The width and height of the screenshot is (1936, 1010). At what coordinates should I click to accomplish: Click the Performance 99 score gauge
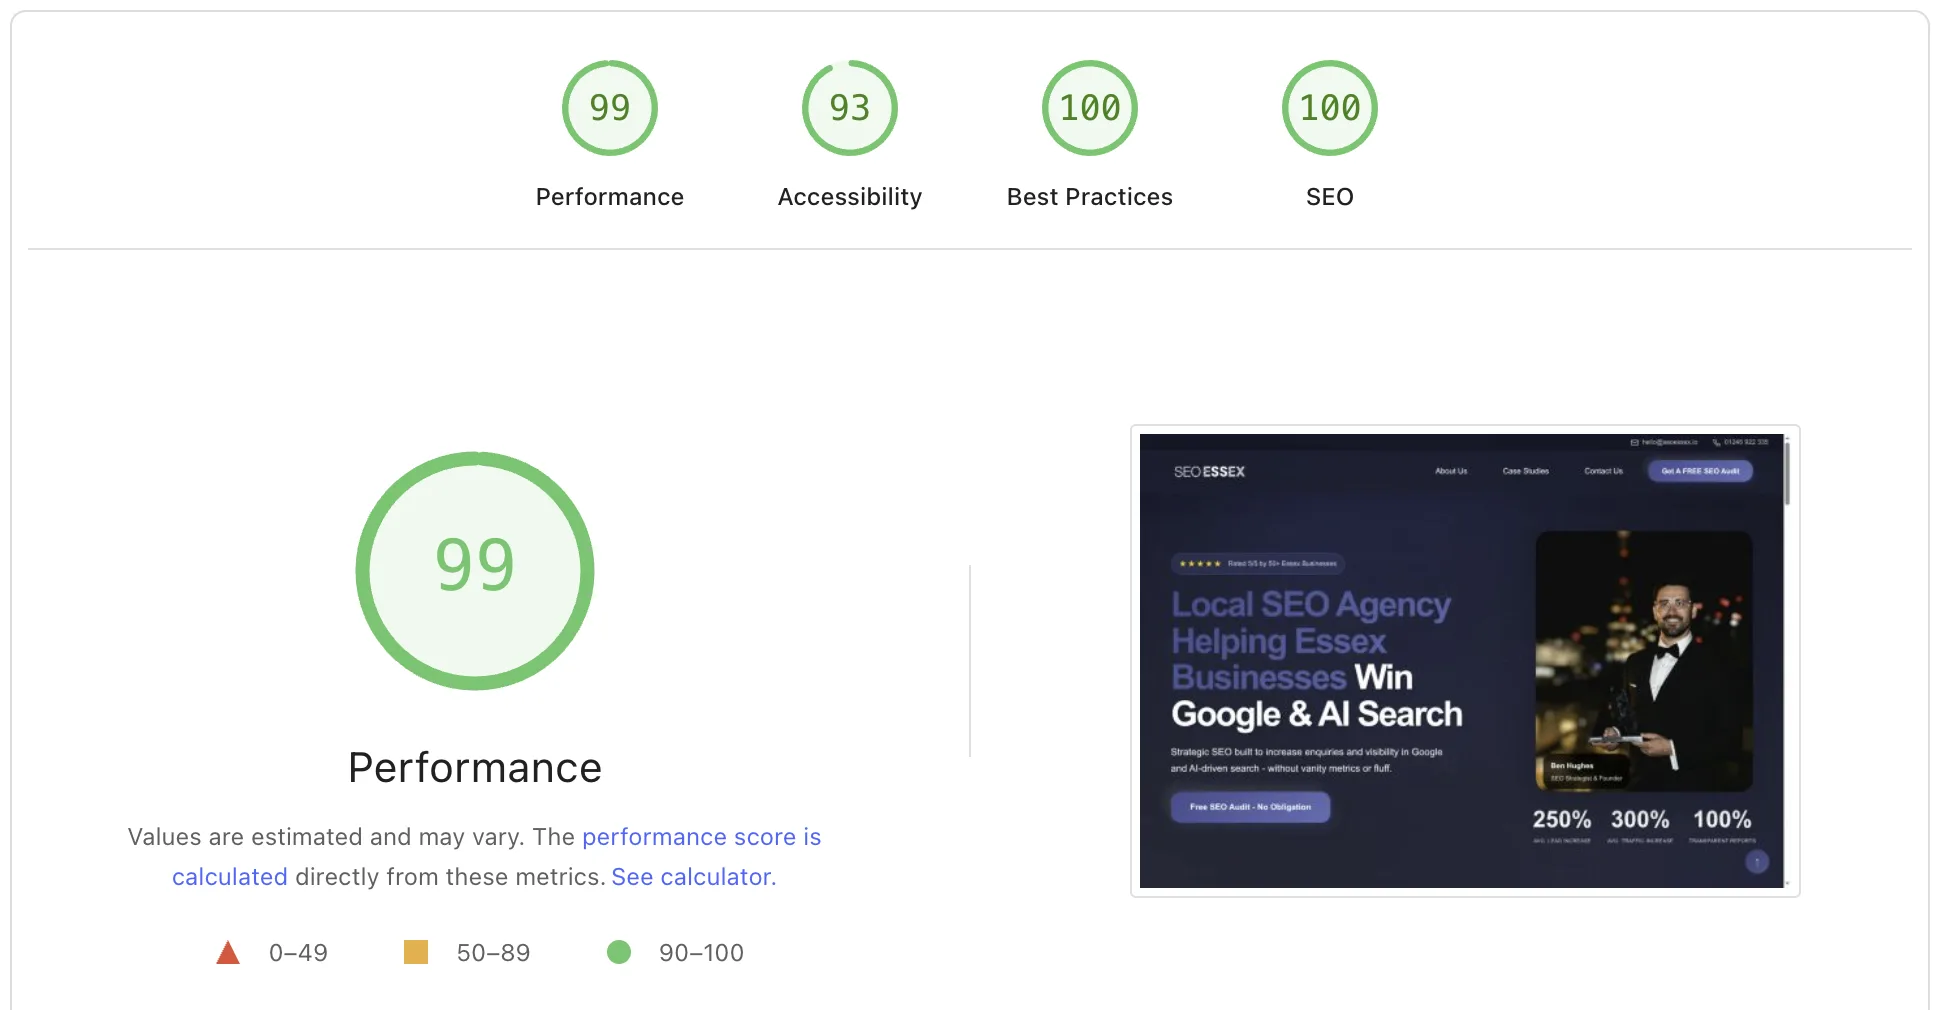[x=609, y=107]
